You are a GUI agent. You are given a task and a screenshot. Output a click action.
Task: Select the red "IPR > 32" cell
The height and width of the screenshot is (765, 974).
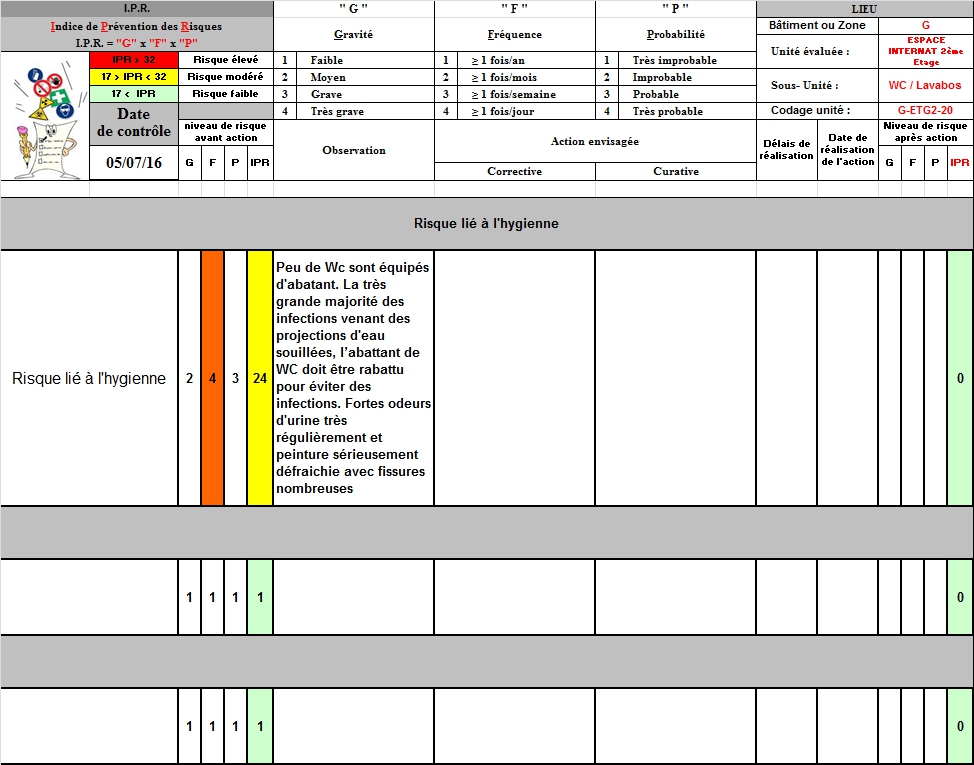coord(133,60)
